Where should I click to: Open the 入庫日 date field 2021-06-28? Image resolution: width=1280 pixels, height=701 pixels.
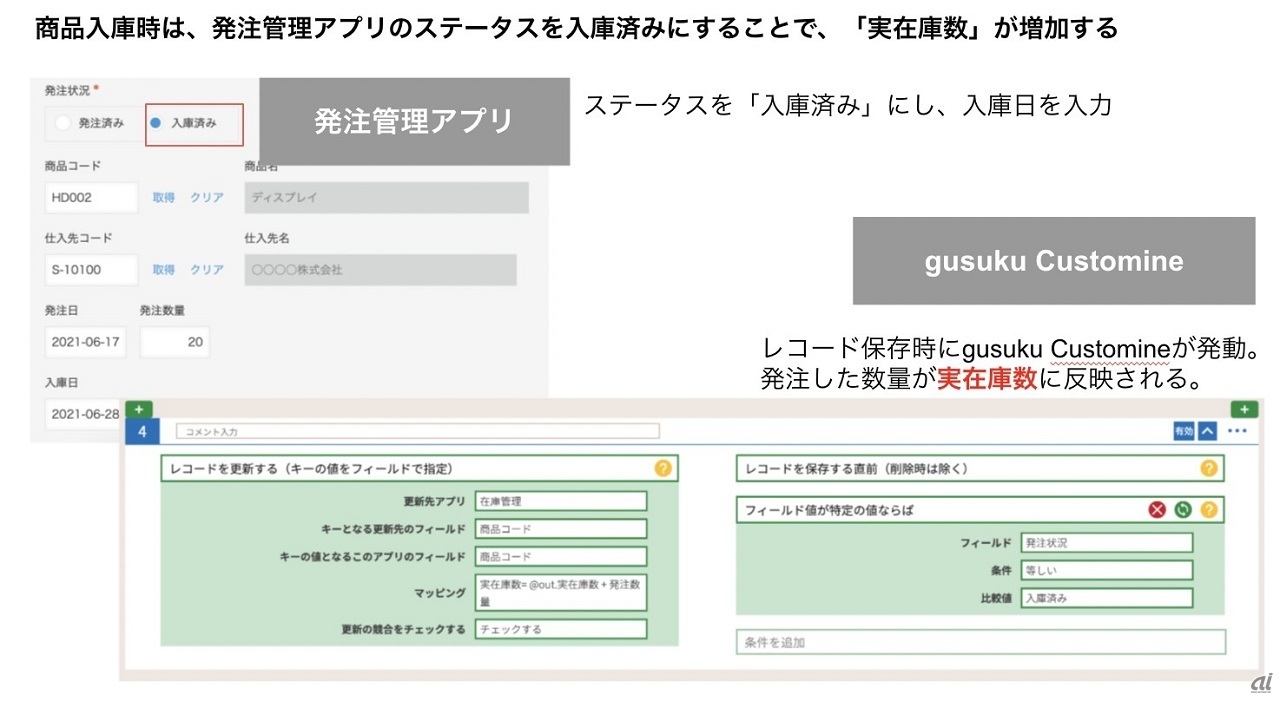[x=85, y=414]
